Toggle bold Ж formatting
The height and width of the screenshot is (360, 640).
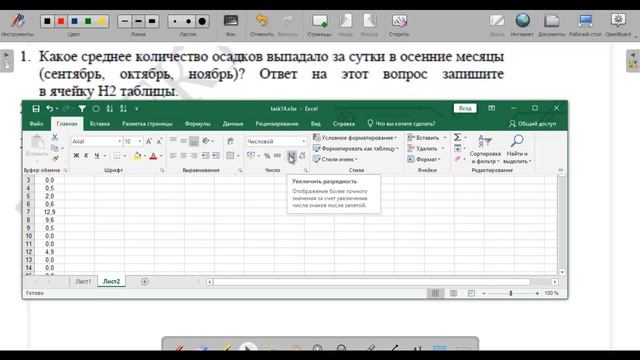76,156
